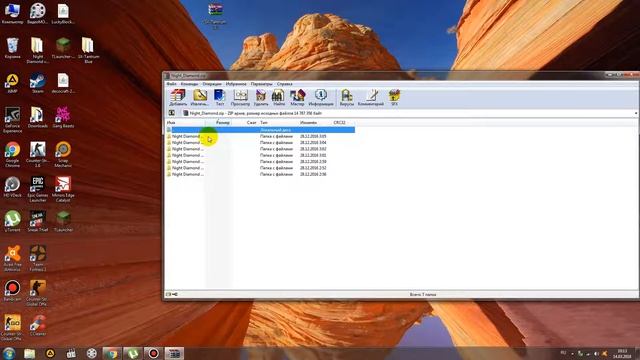Select the Team Fortress 2 shortcut
The image size is (640, 360).
(x=38, y=258)
